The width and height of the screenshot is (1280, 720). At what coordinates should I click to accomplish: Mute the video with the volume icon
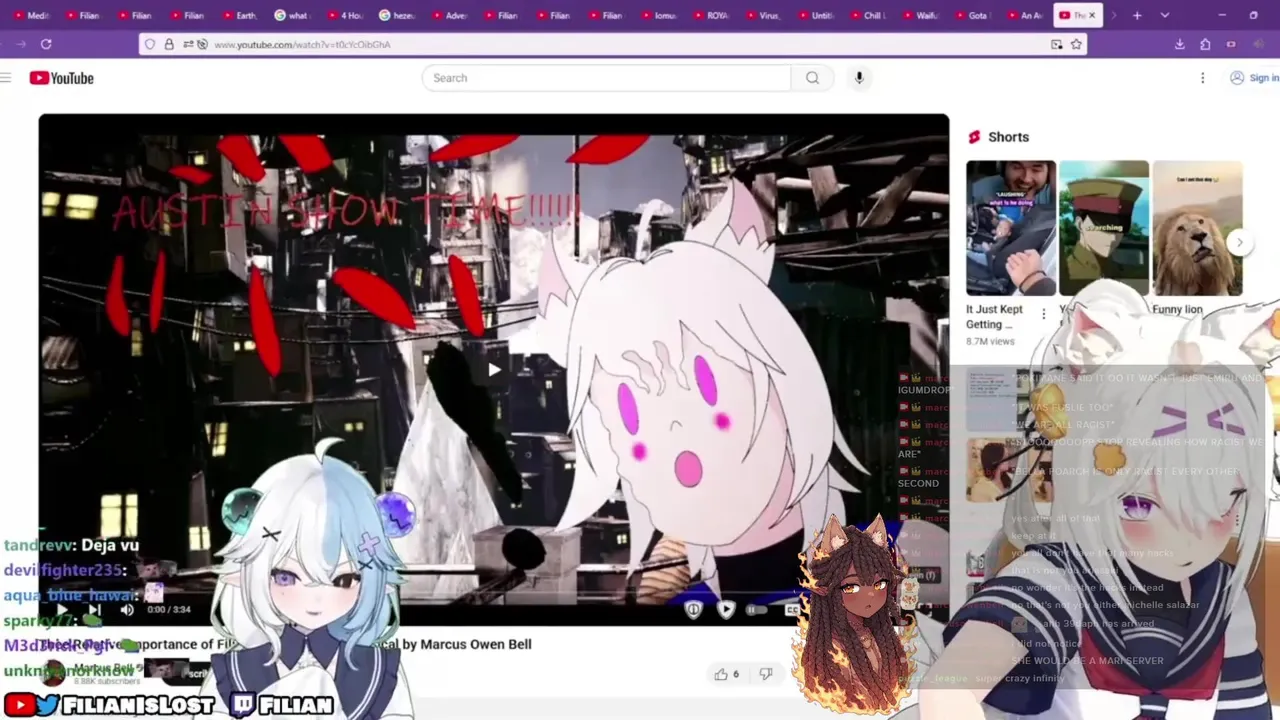127,609
